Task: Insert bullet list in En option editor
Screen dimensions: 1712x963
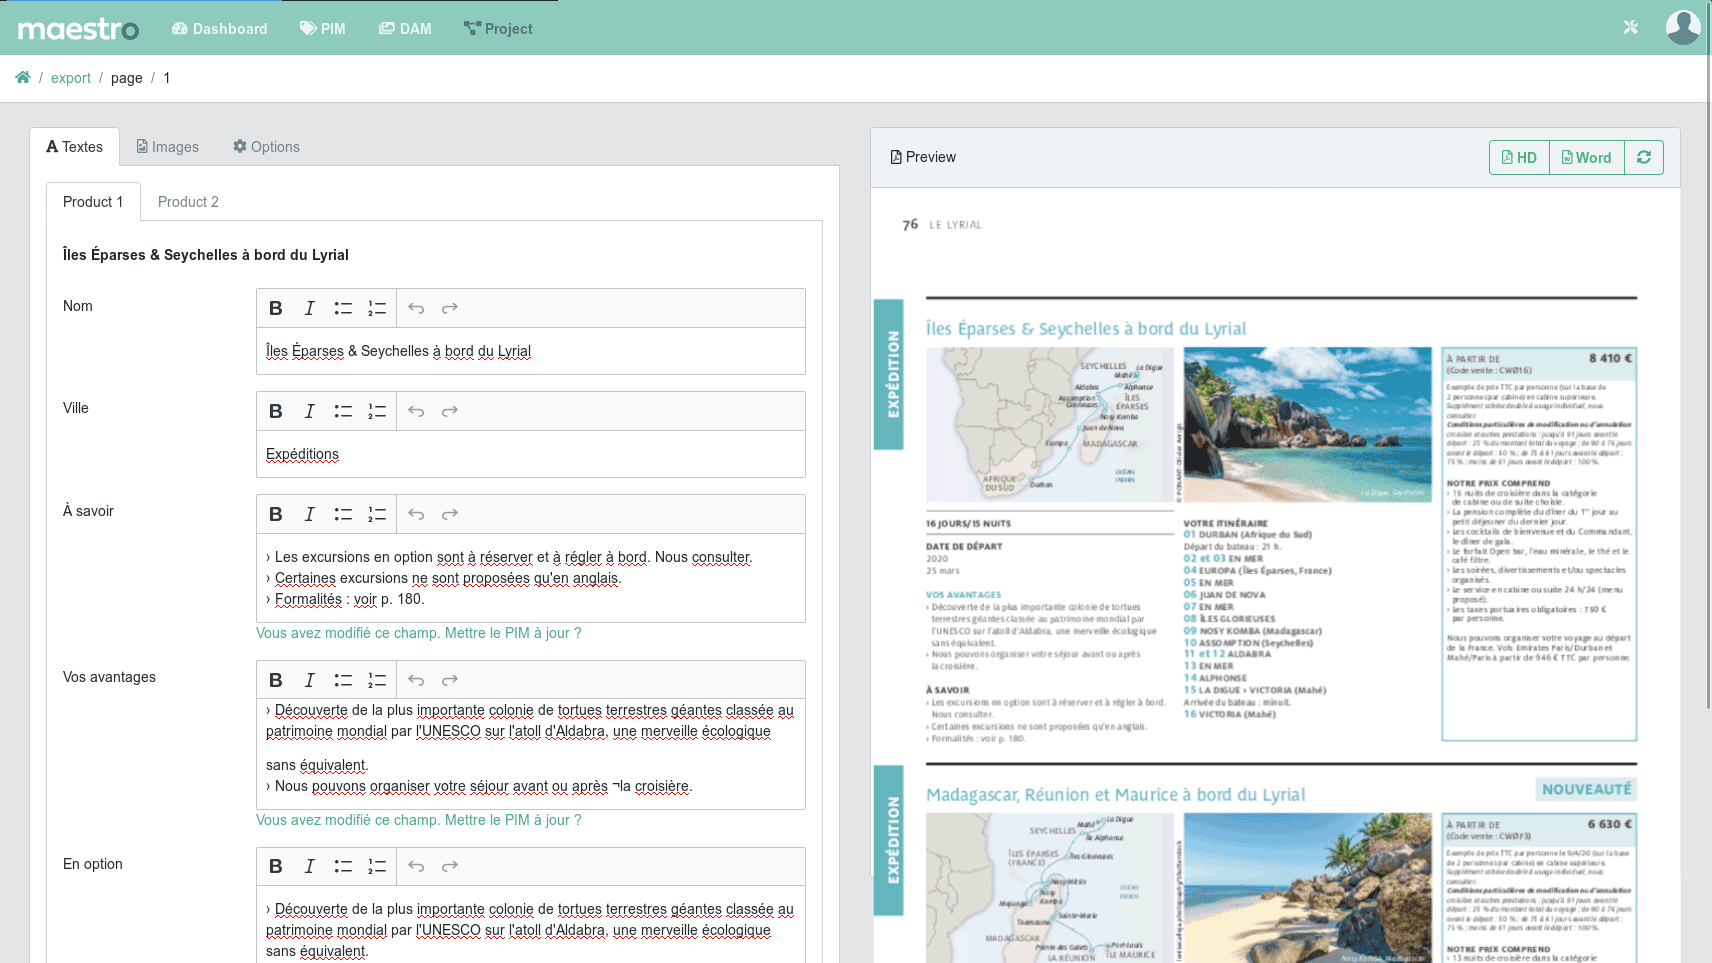Action: (x=343, y=867)
